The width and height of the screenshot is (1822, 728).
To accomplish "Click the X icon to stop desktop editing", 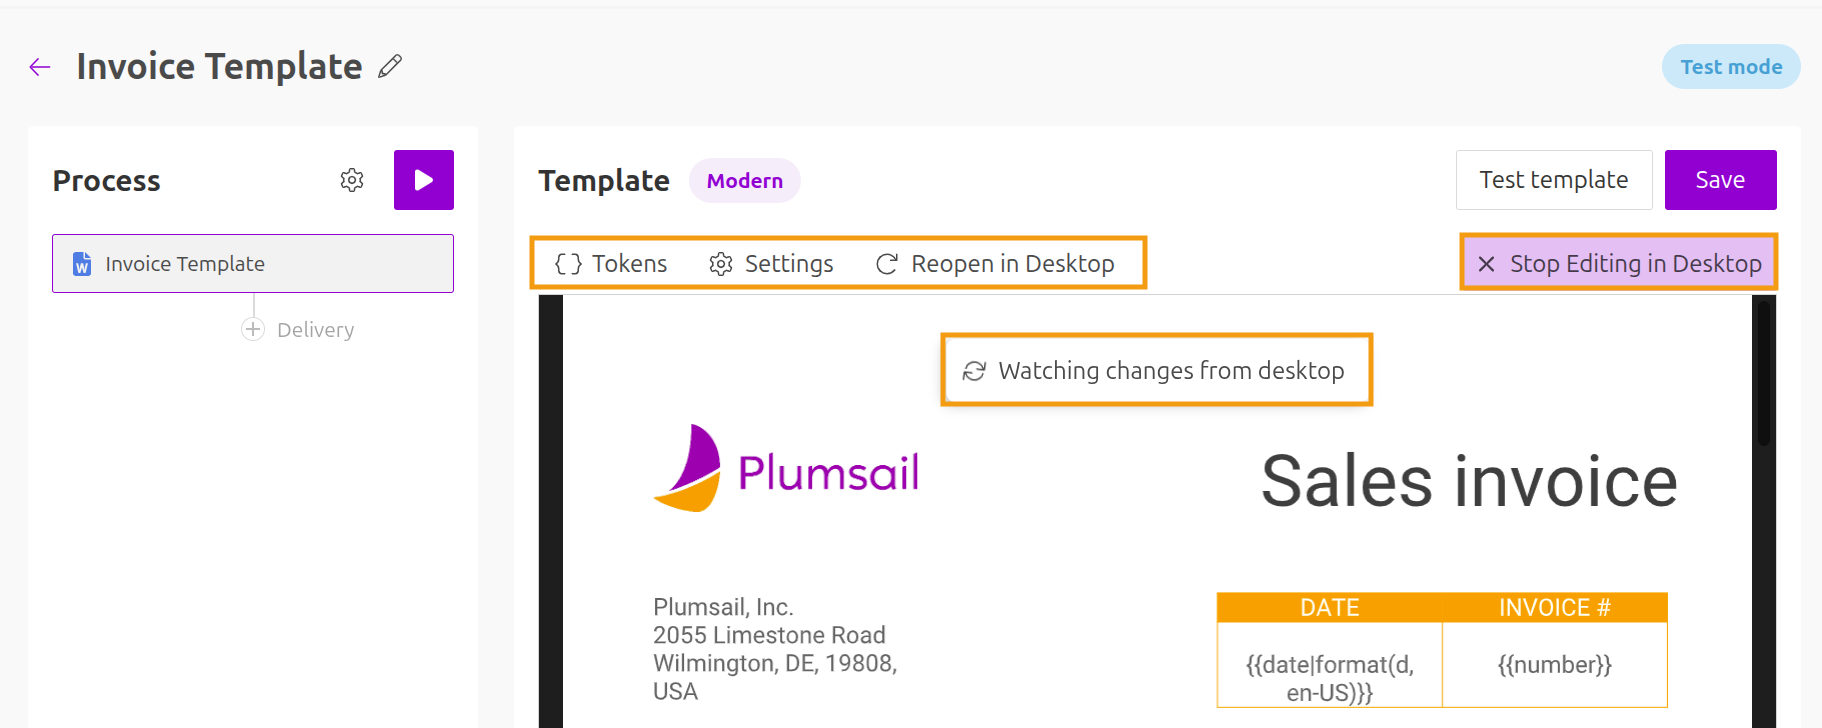I will (1487, 264).
